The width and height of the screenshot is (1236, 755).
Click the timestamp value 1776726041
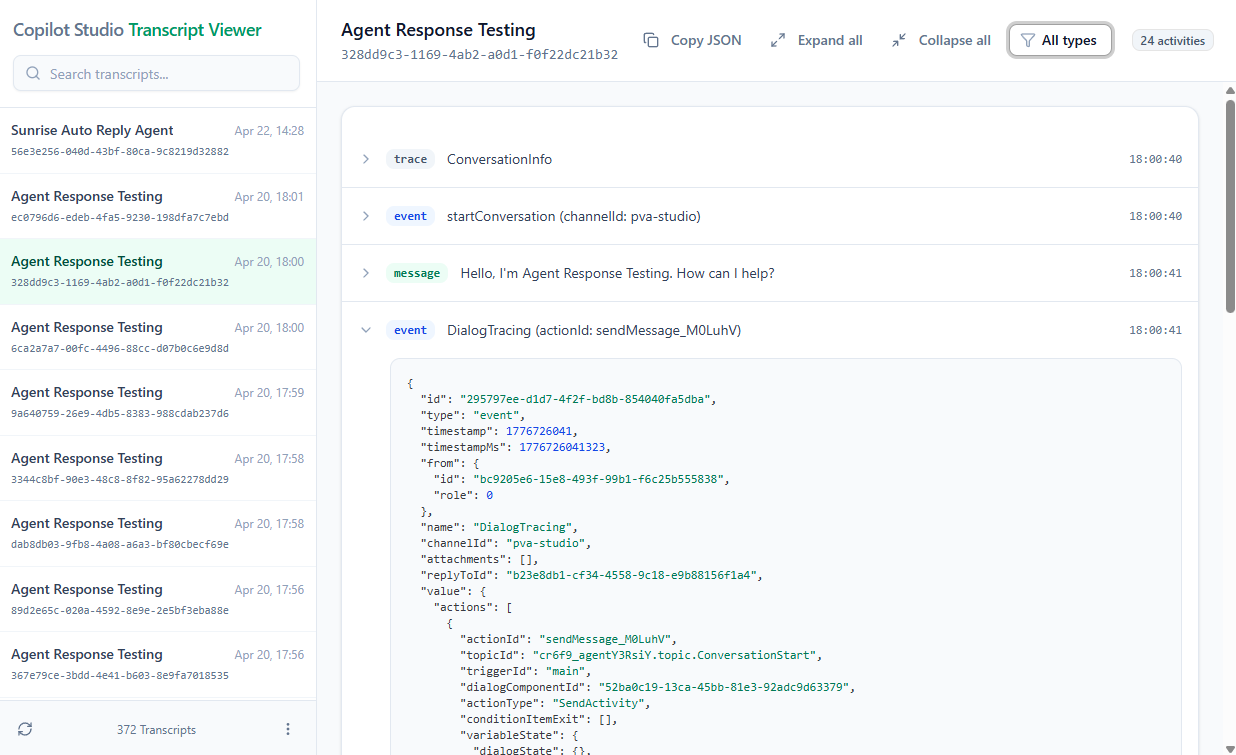541,431
